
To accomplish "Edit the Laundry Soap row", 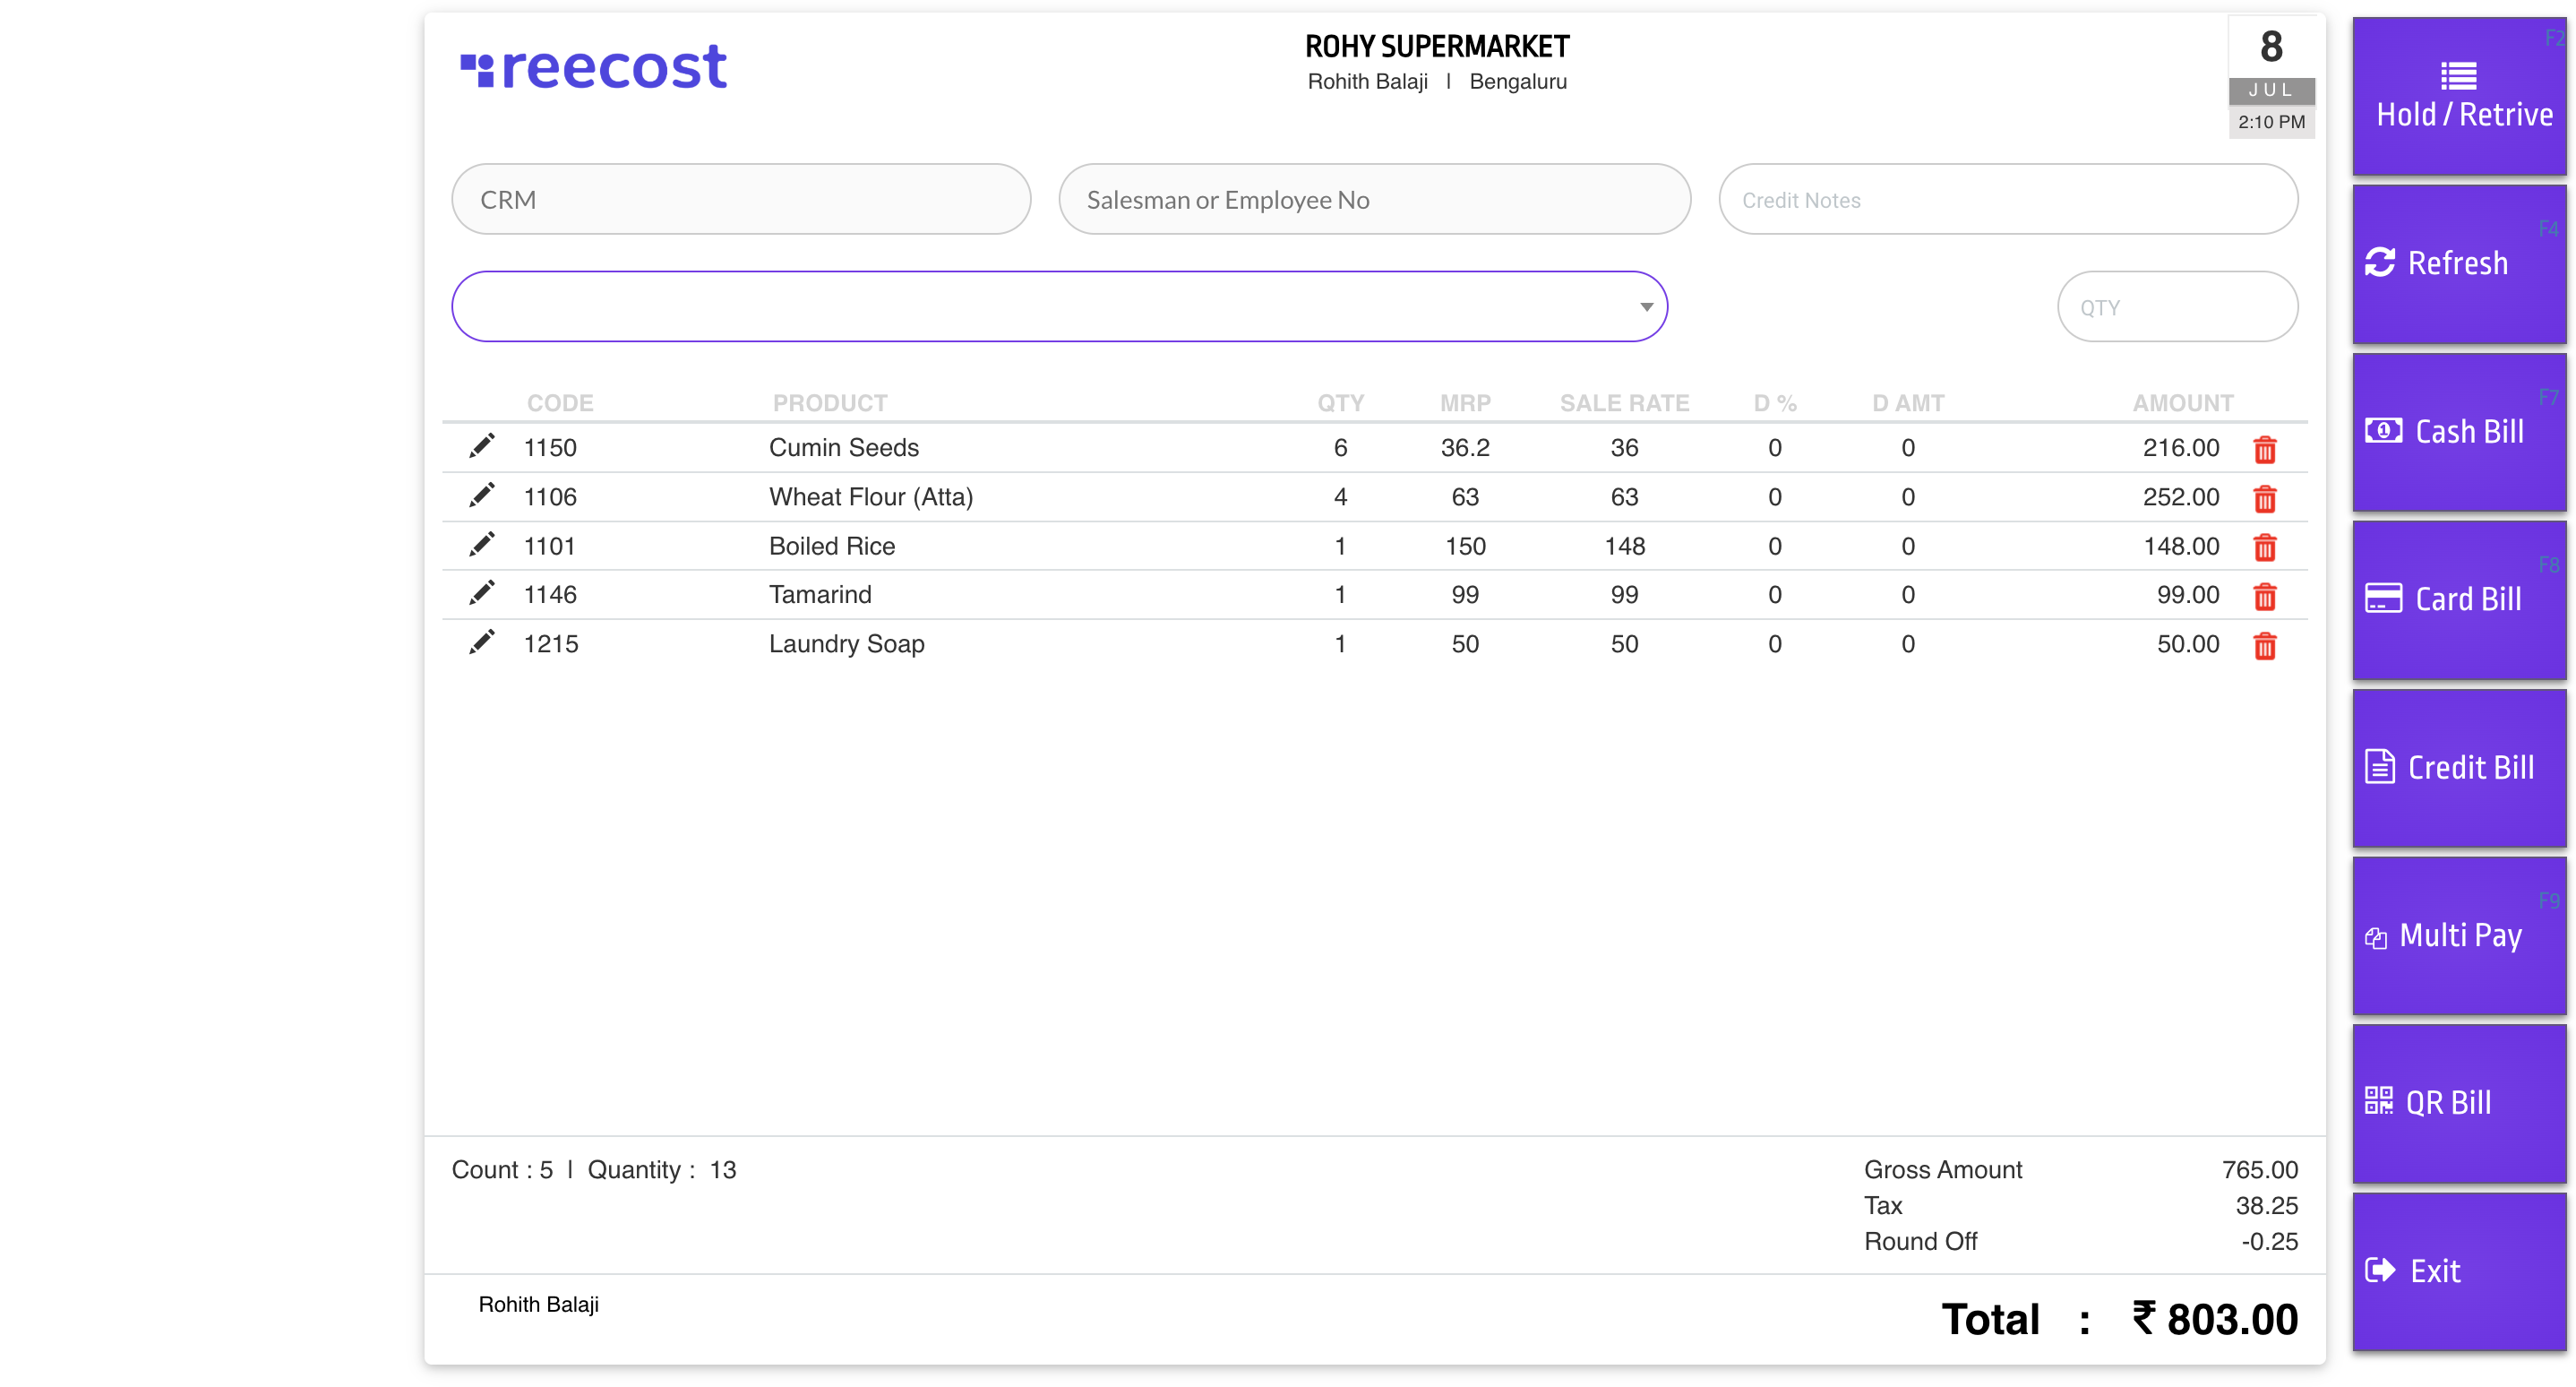I will 482,642.
